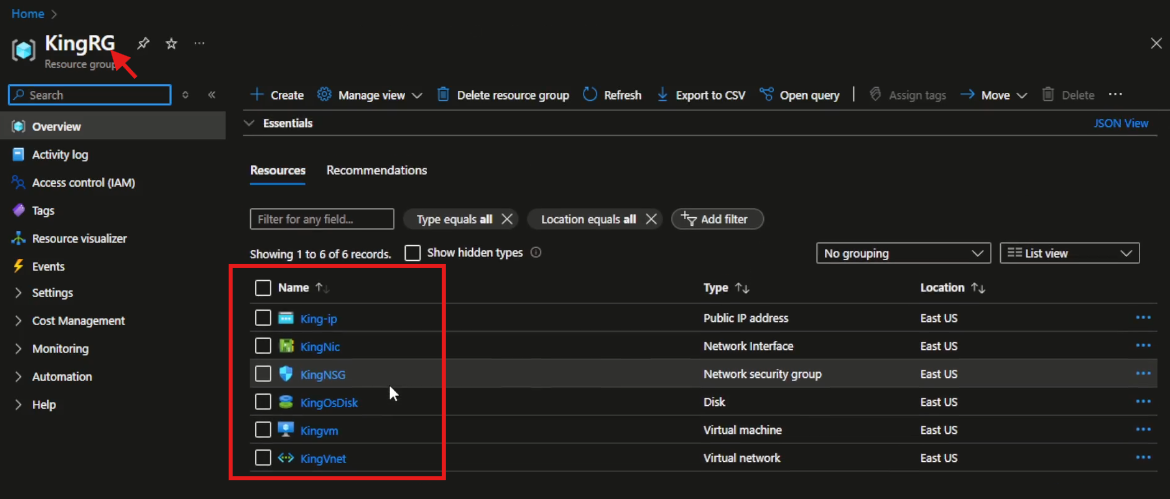Click the info icon beside Show hidden types
This screenshot has height=499, width=1170.
point(535,253)
